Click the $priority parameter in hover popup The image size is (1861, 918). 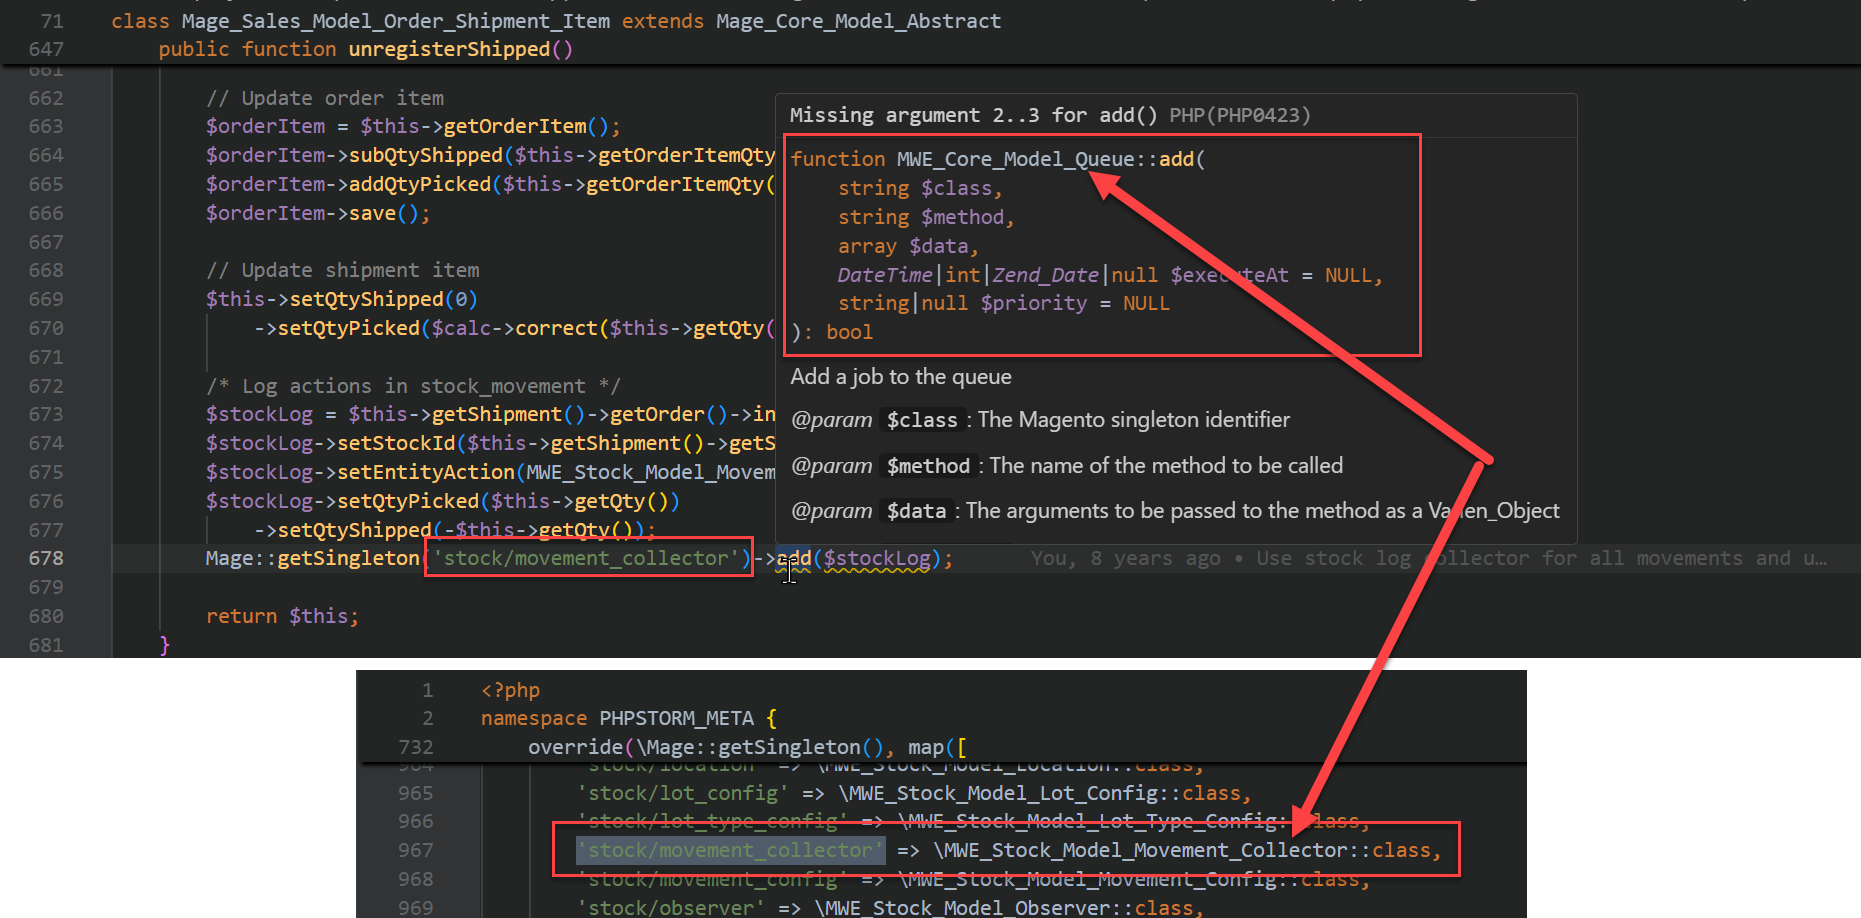(1033, 303)
